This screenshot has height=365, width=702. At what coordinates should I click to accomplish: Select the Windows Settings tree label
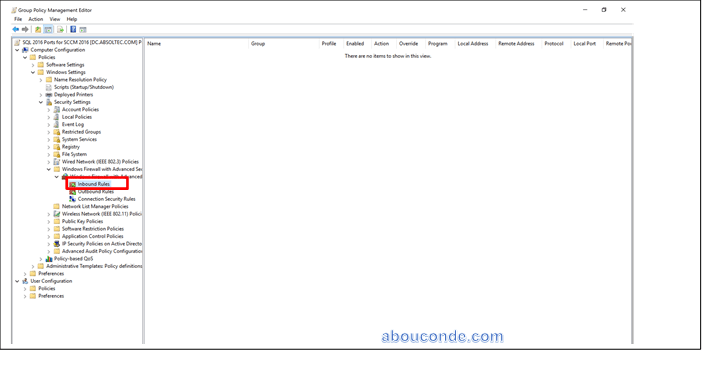[x=65, y=72]
